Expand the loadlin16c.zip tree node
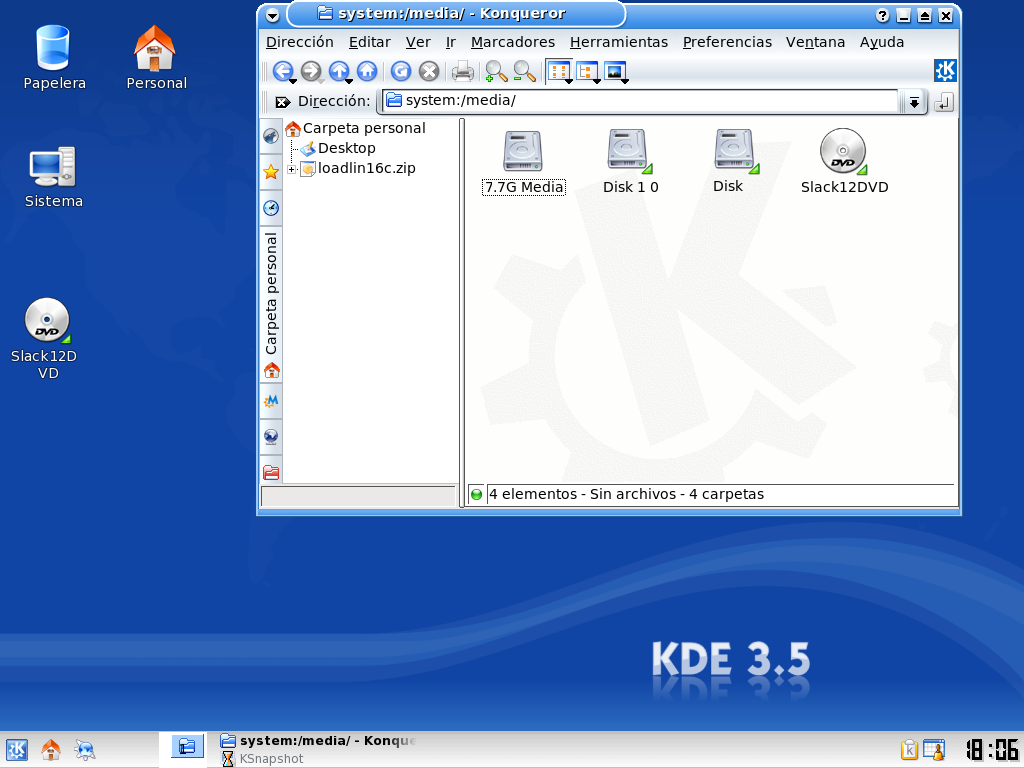The height and width of the screenshot is (768, 1024). [x=291, y=169]
